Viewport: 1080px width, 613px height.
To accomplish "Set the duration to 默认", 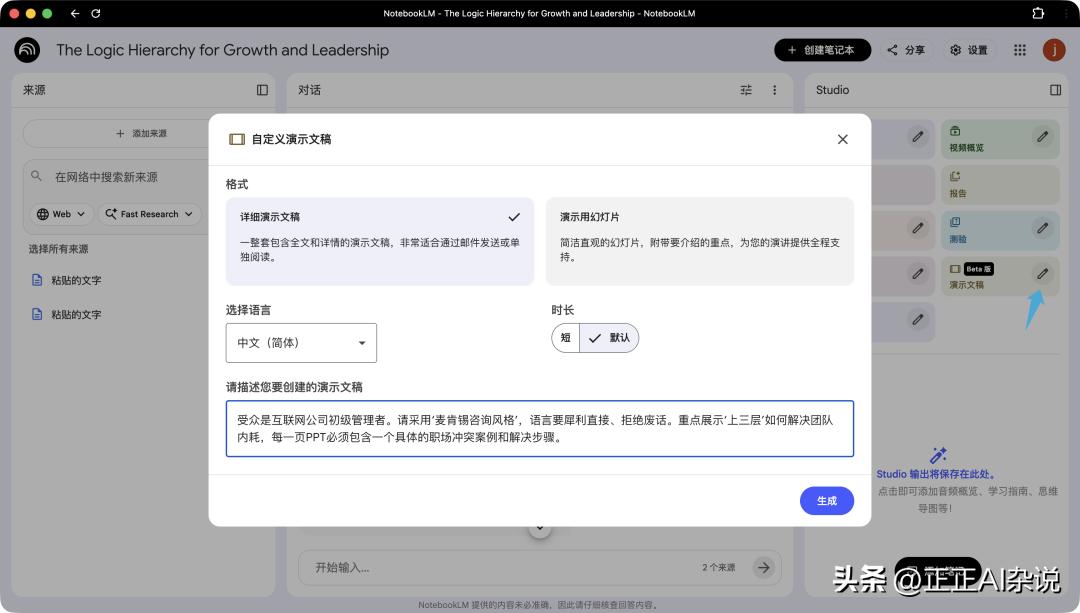I will click(x=610, y=338).
